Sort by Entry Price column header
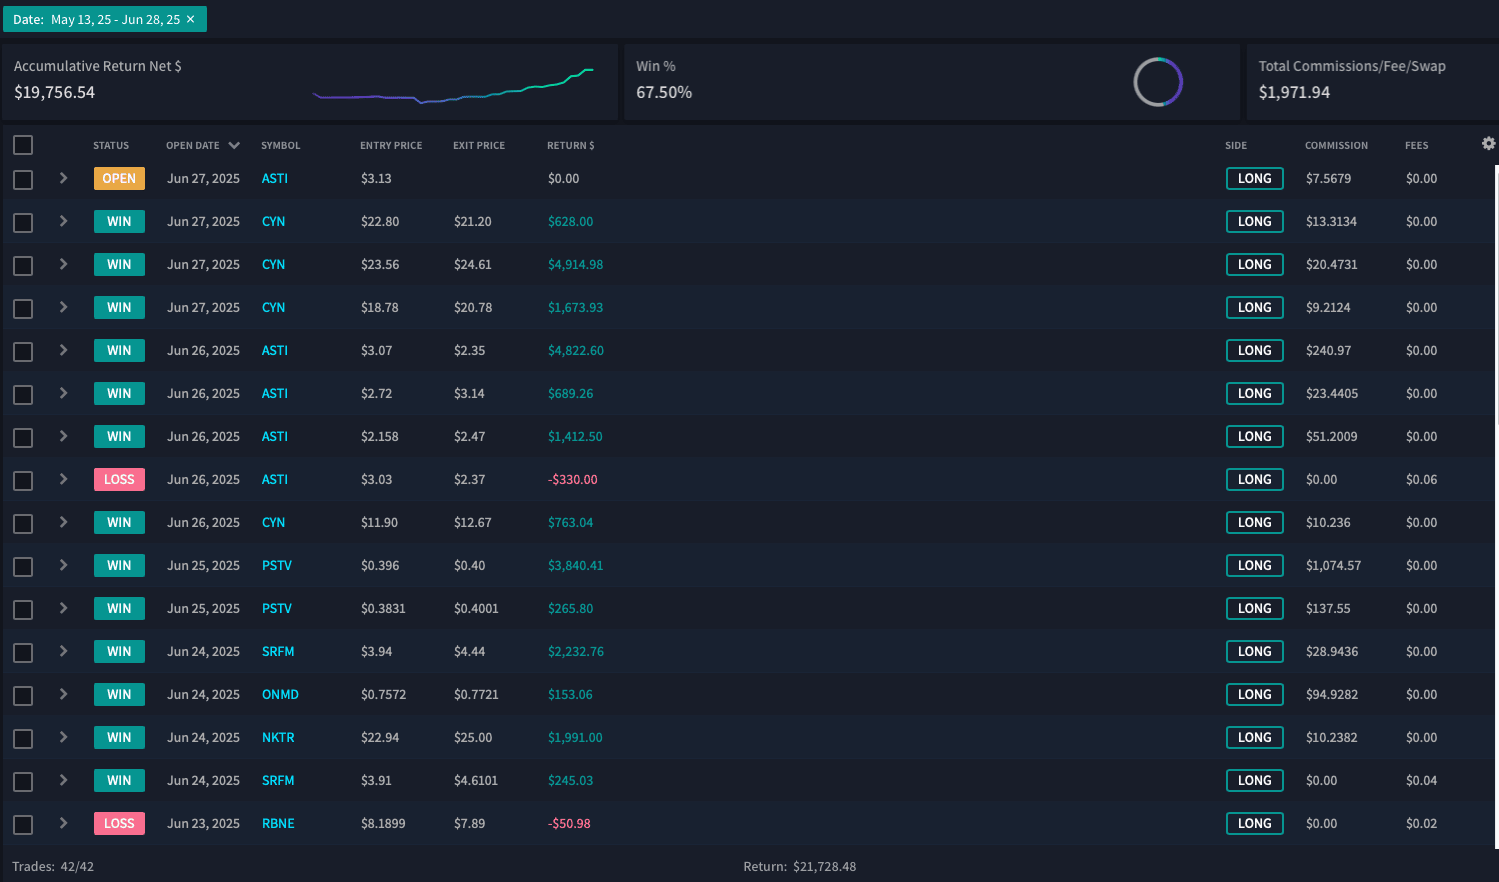1499x882 pixels. tap(391, 146)
